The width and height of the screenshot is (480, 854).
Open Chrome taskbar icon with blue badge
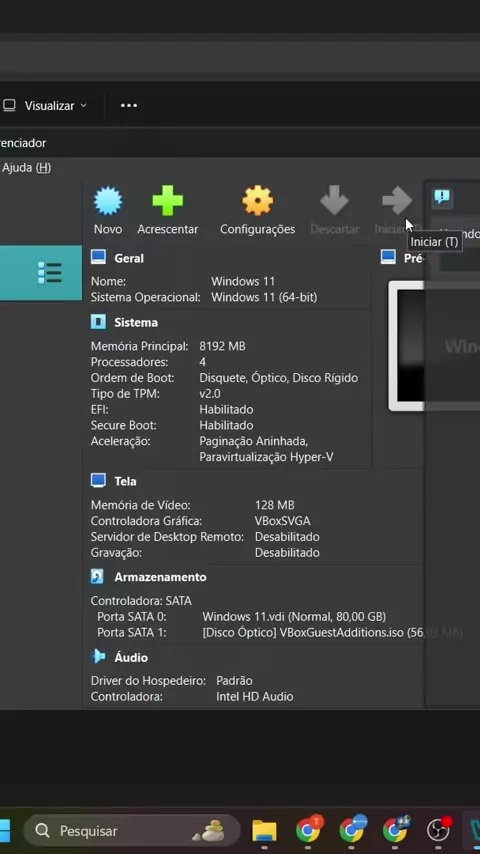[x=352, y=829]
